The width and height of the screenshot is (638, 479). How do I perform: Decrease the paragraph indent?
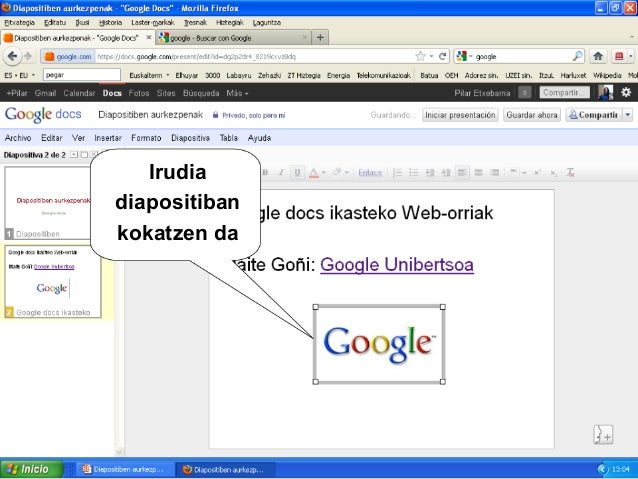pos(430,173)
